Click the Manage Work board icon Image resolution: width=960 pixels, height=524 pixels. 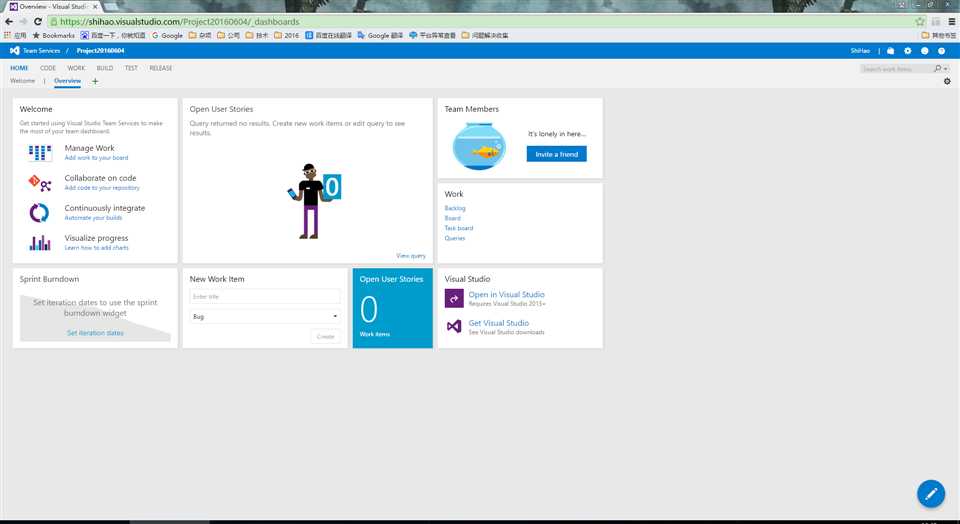pyautogui.click(x=40, y=152)
